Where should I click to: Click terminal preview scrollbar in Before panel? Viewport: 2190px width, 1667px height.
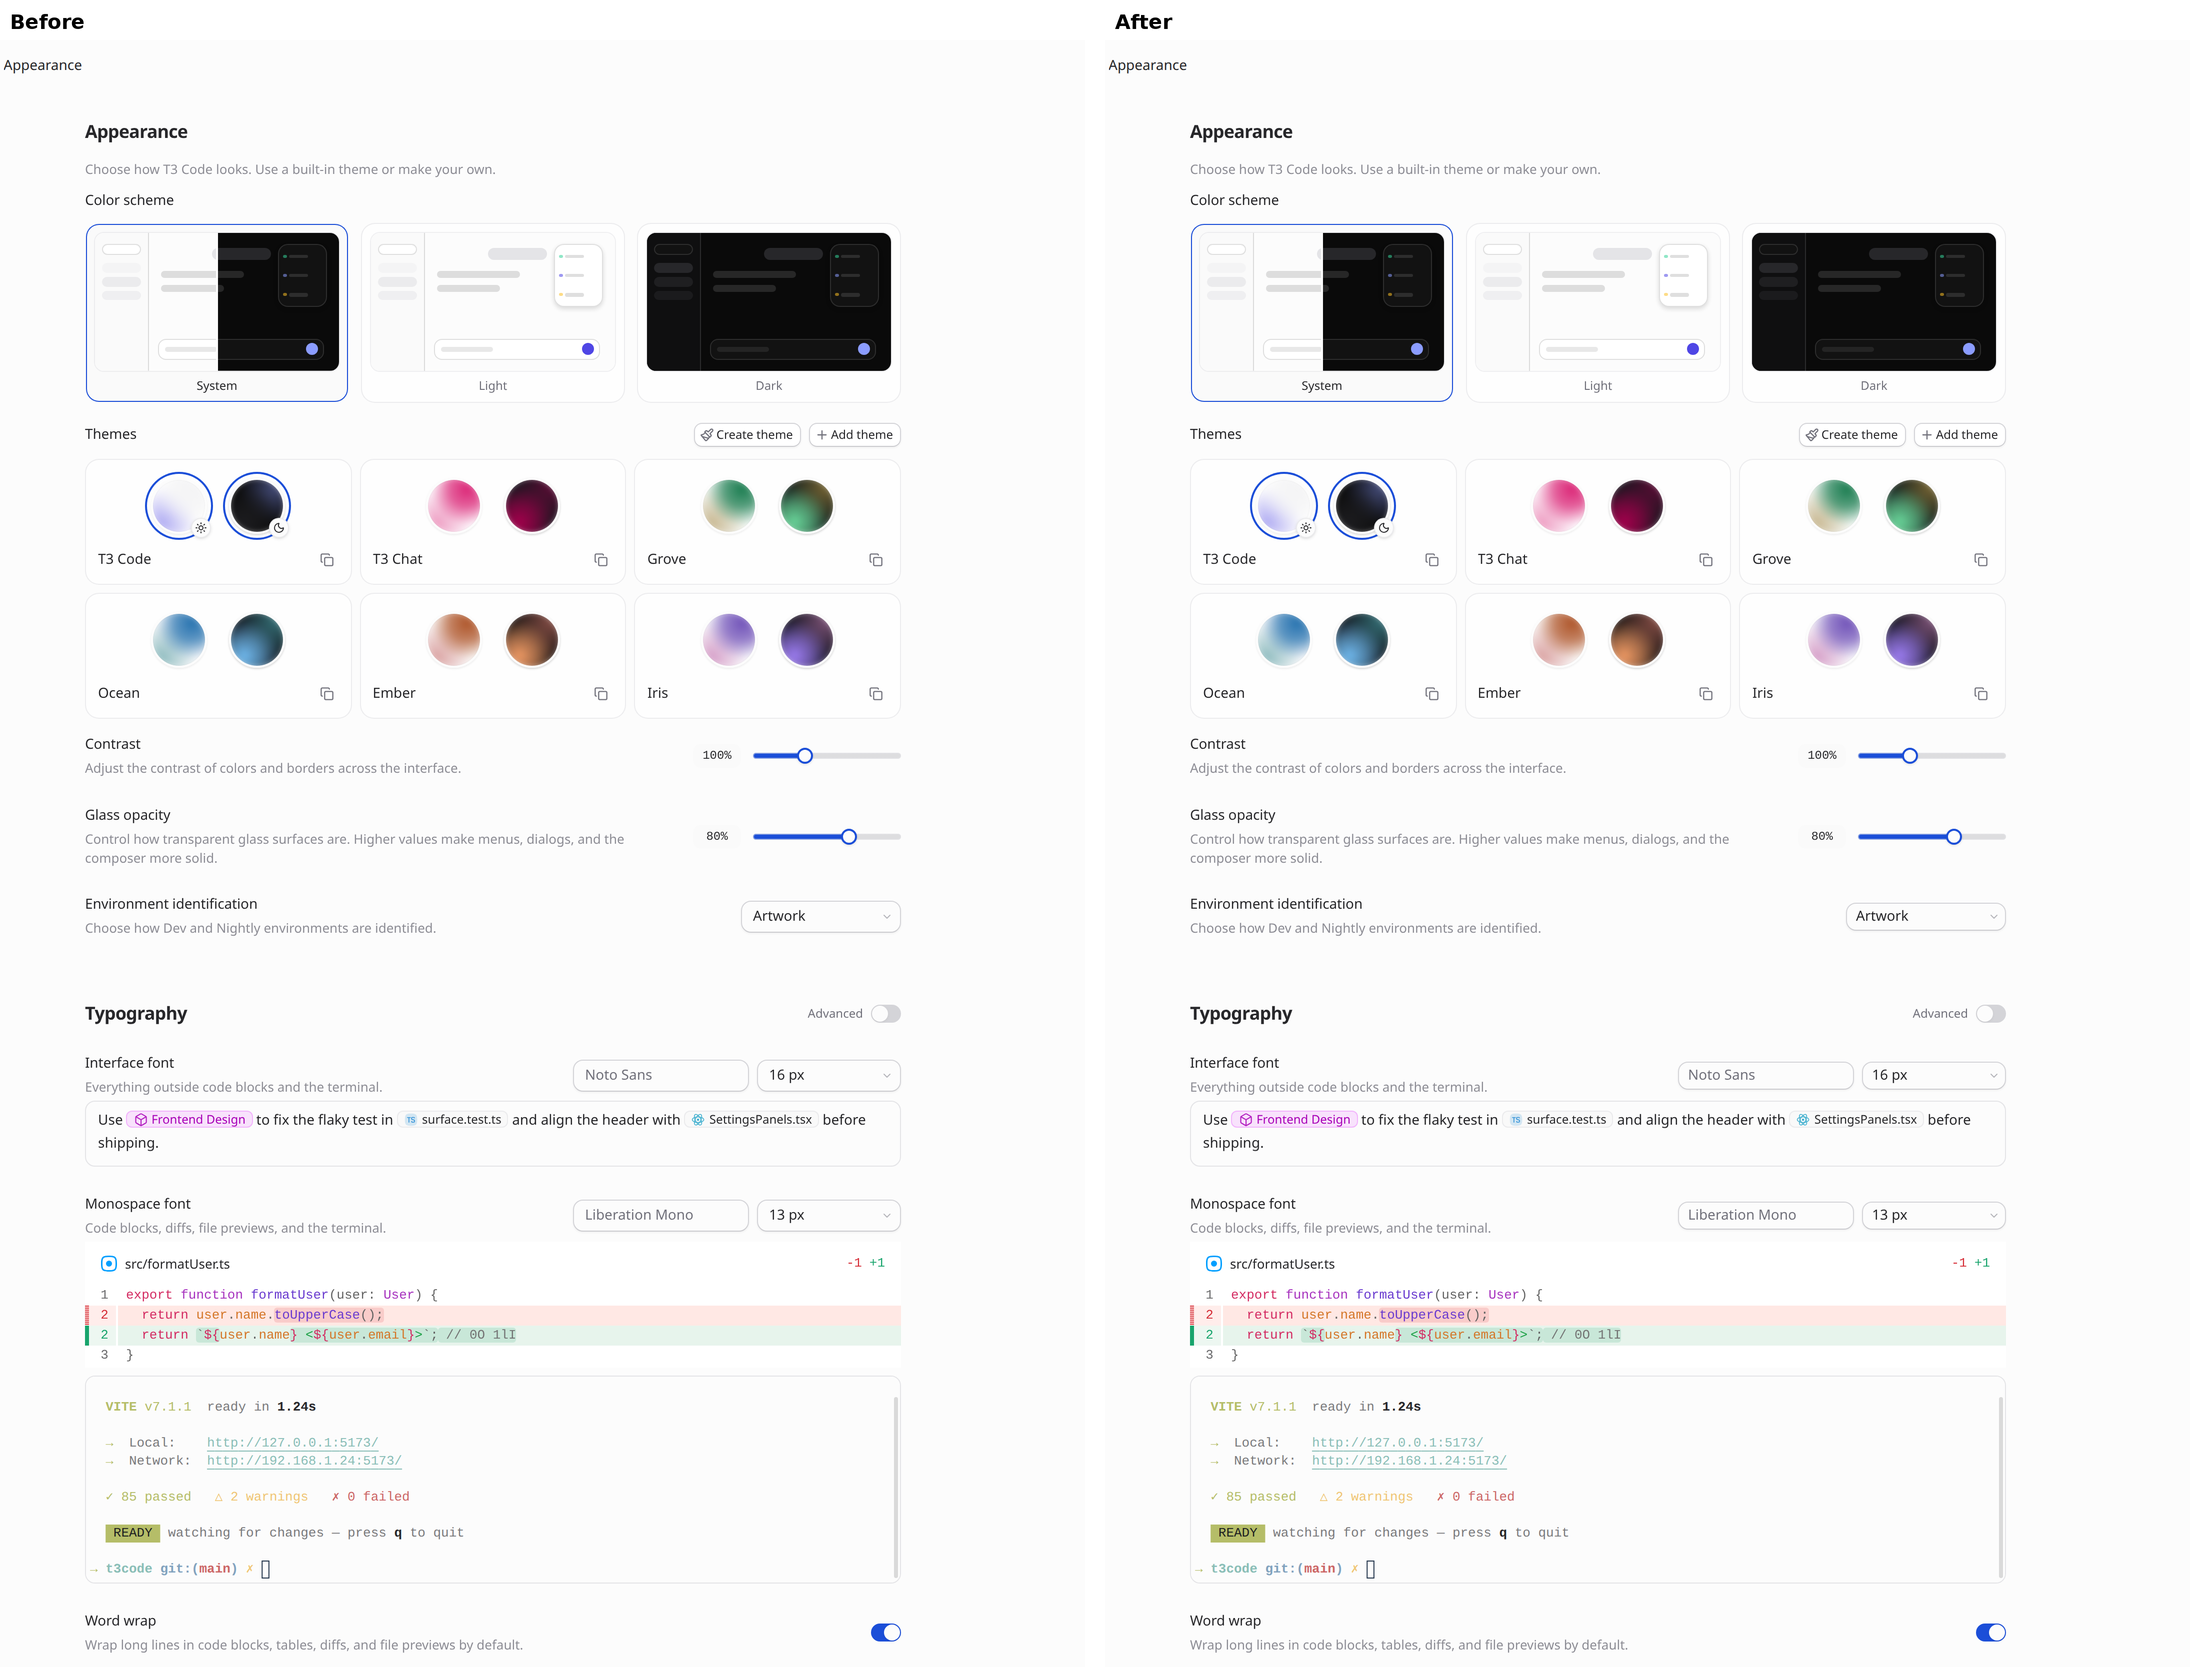(895, 1487)
